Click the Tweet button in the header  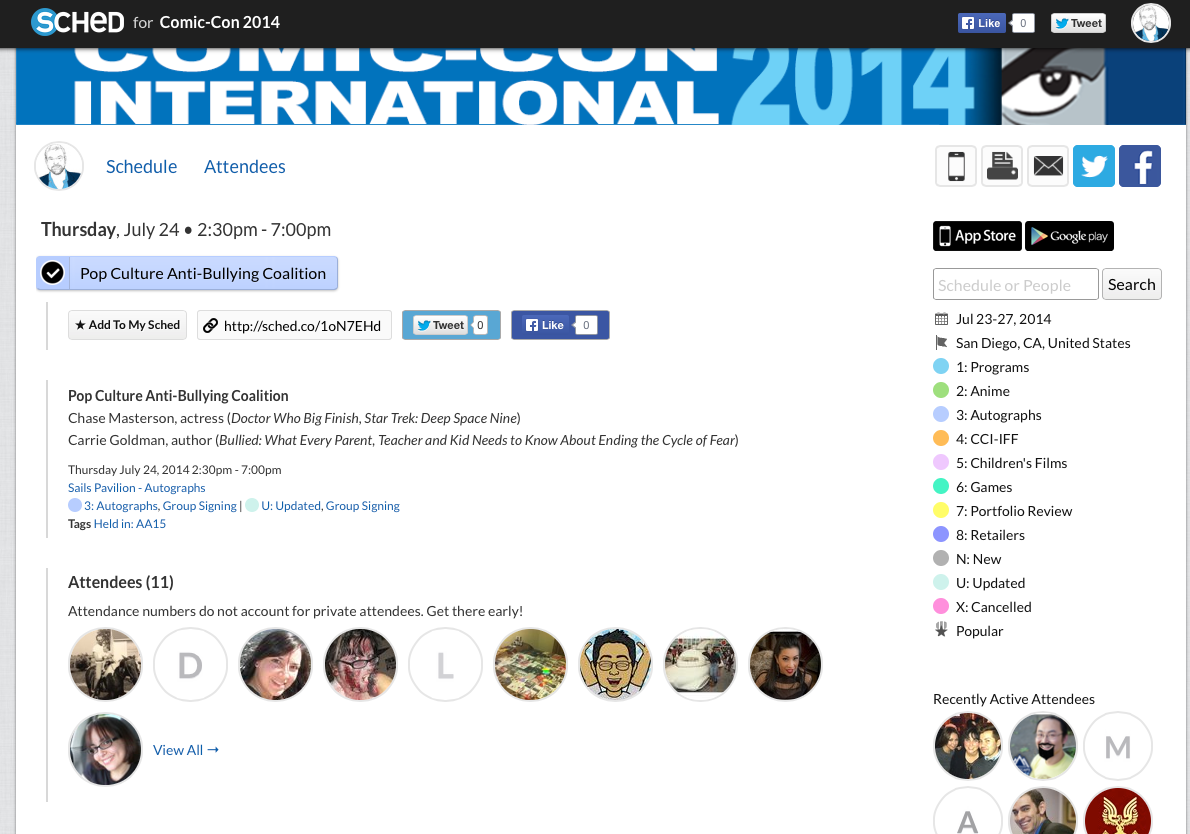coord(1078,23)
